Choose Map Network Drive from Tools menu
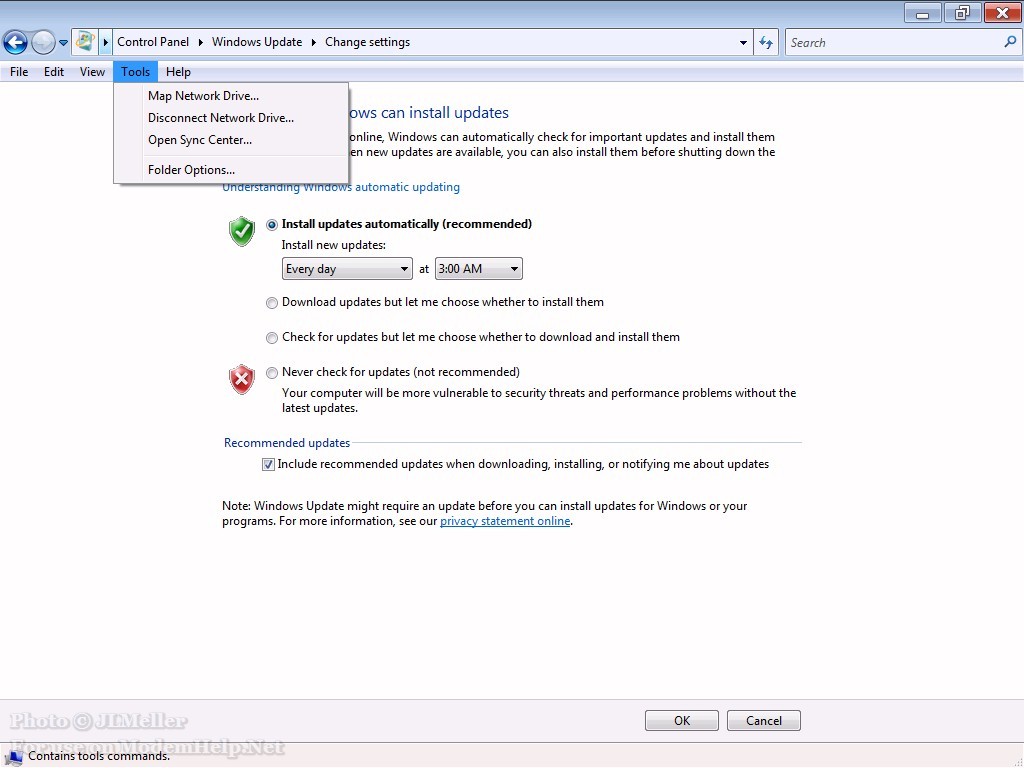The width and height of the screenshot is (1024, 768). [231, 96]
